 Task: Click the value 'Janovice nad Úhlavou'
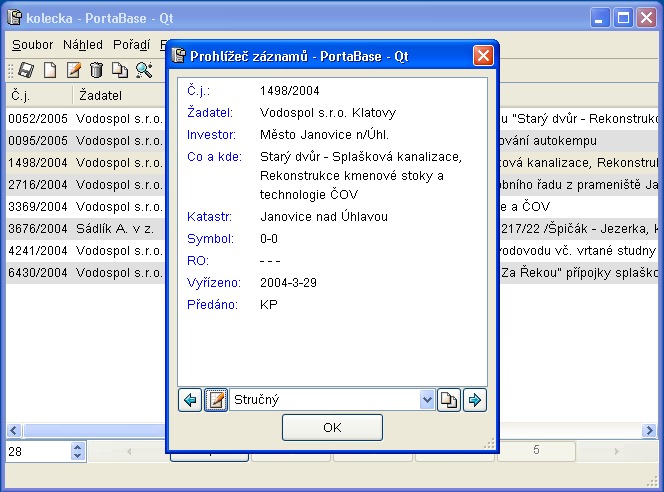324,217
